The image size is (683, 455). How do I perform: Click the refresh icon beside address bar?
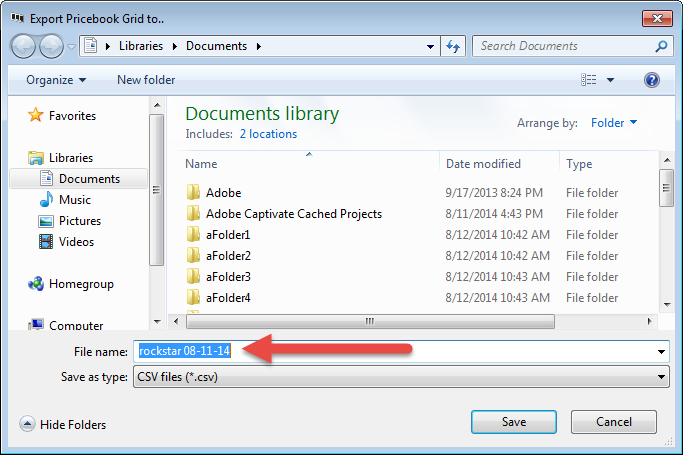454,46
